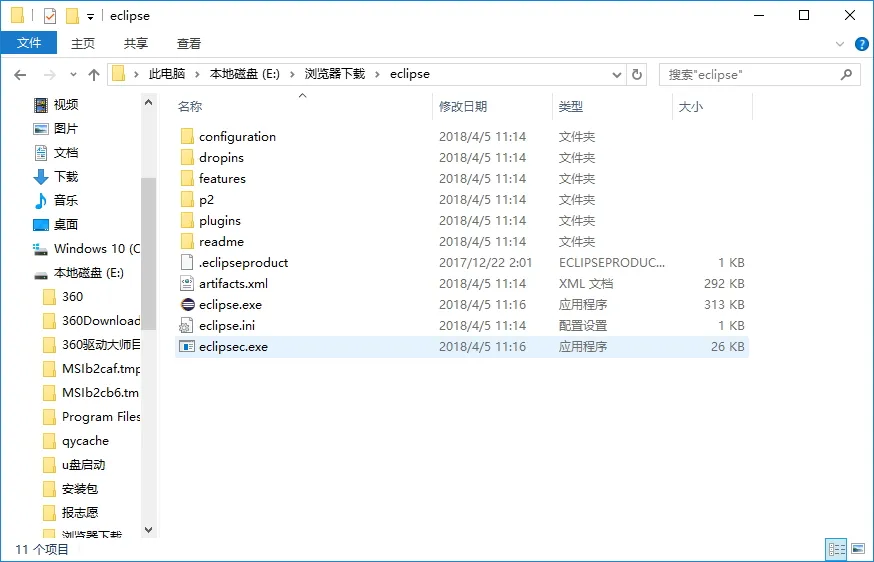Image resolution: width=874 pixels, height=562 pixels.
Task: Click sidebar scrollbar up arrow
Action: 148,103
